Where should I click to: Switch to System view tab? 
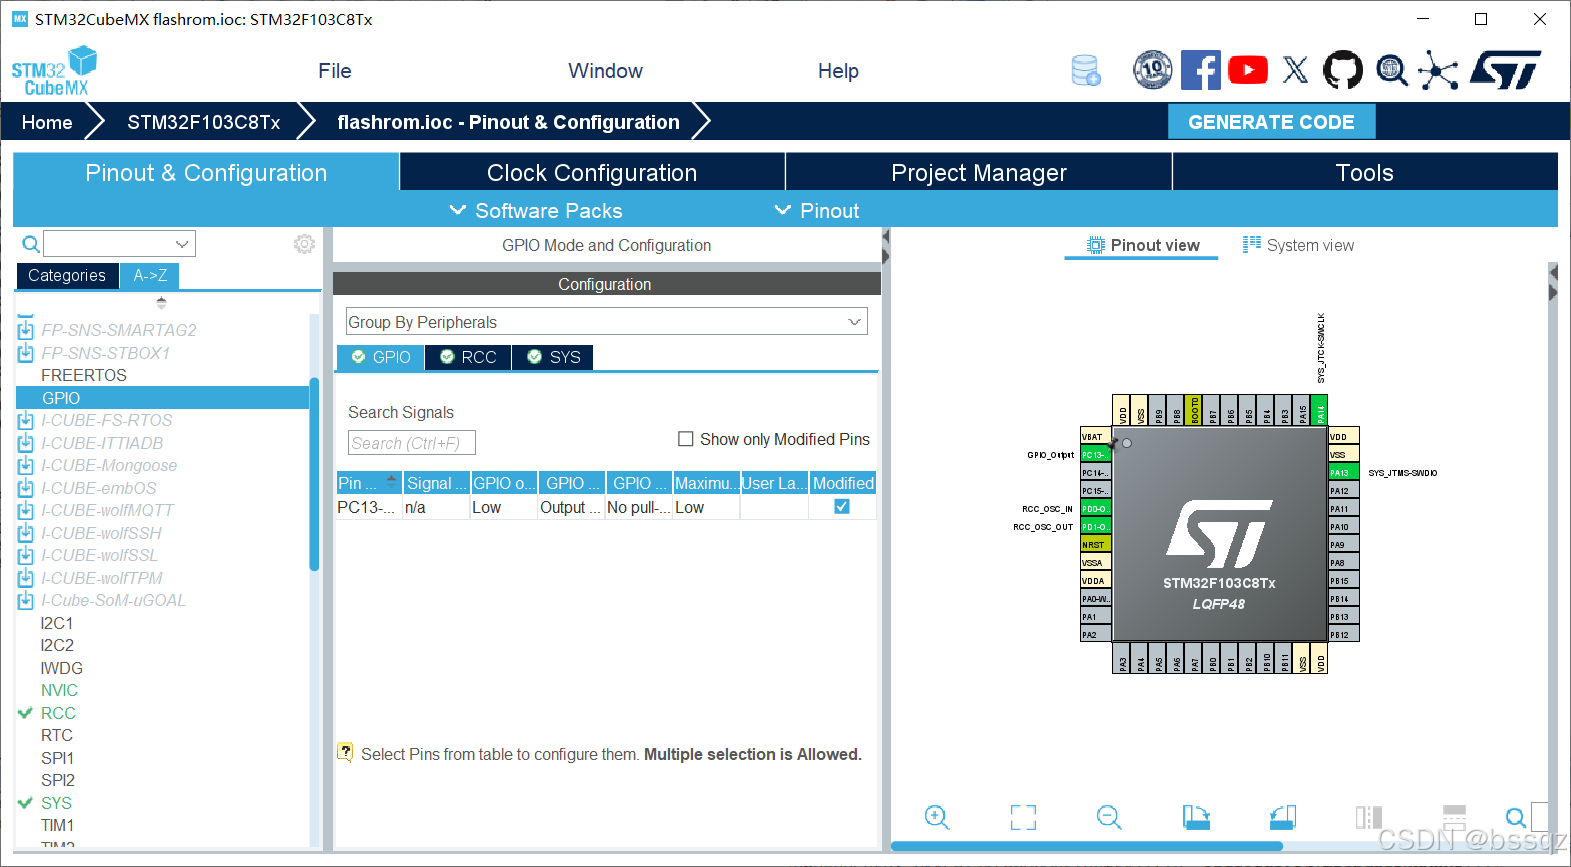click(x=1298, y=245)
